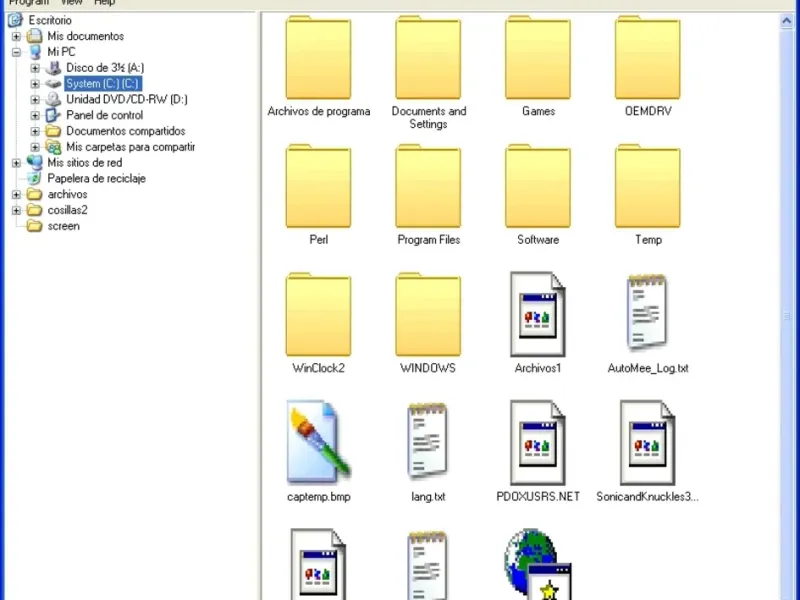Select the cosillas2 folder in tree
800x600 pixels.
click(x=67, y=210)
